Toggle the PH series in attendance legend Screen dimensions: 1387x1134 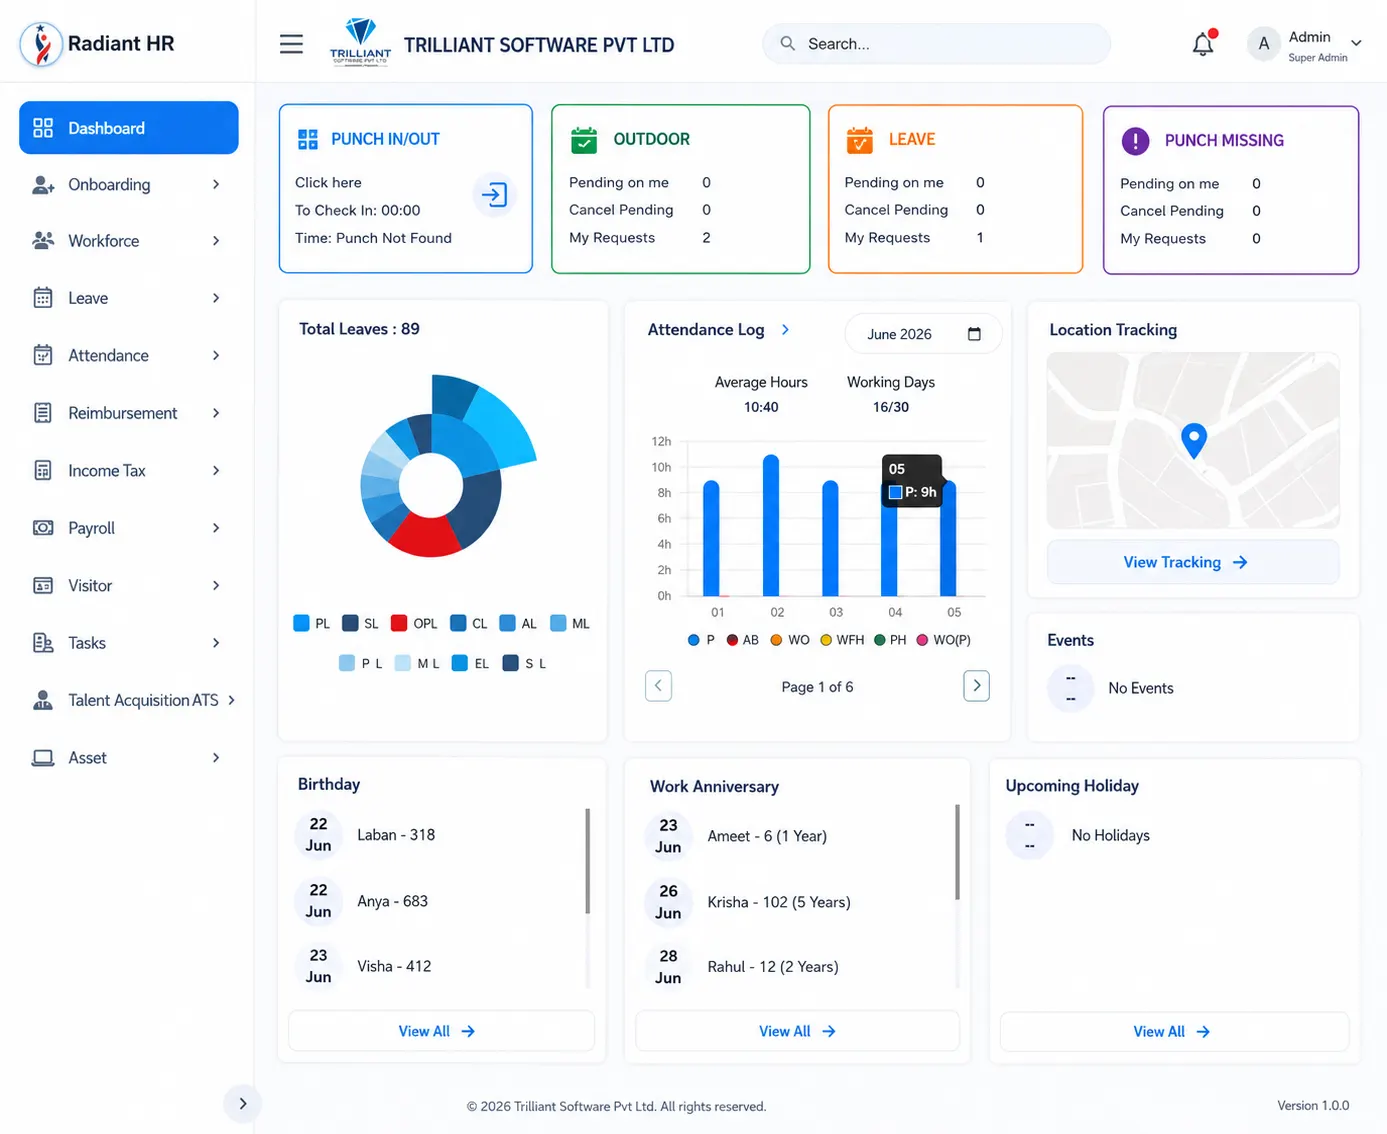click(x=890, y=640)
